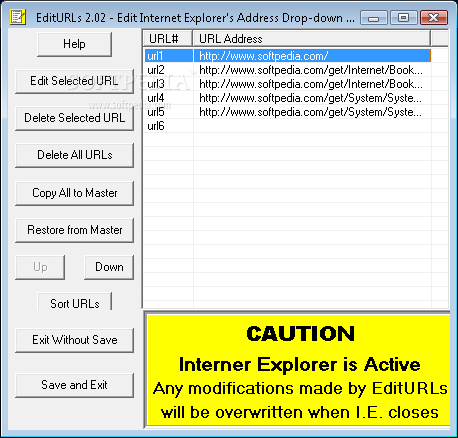Click Save and Exit button
The image size is (458, 438).
74,385
